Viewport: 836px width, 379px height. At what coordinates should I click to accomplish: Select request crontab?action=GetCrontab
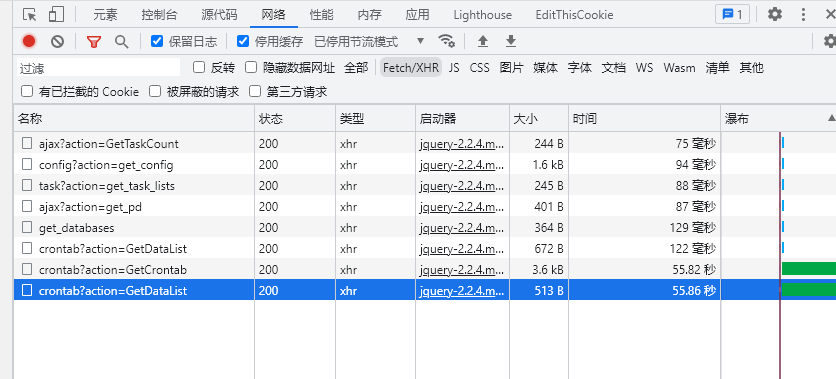click(112, 270)
